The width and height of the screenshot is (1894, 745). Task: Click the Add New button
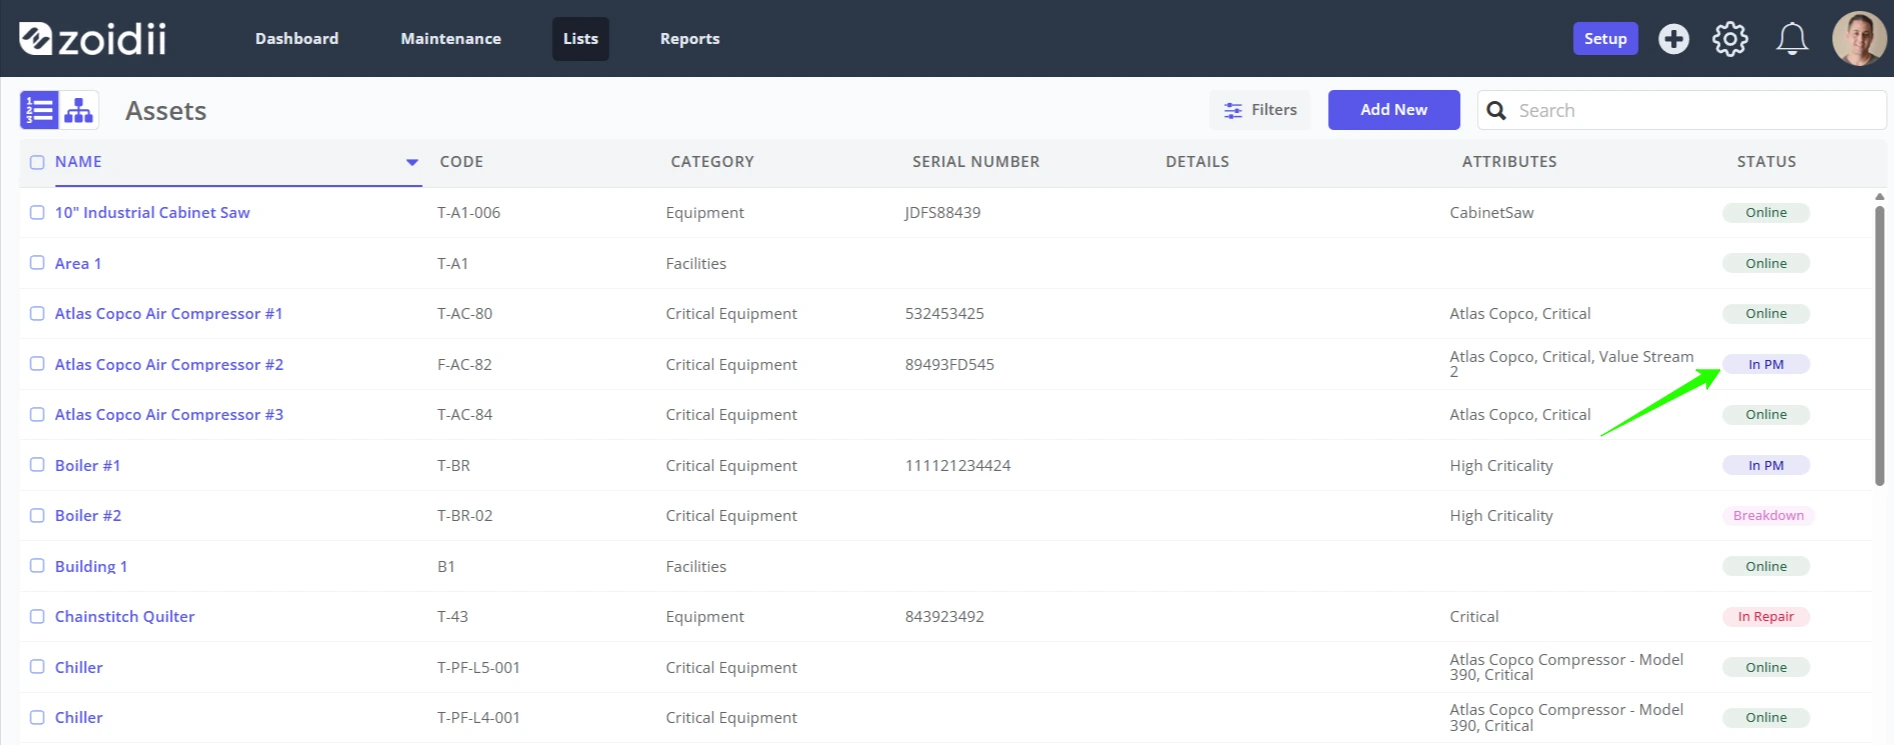[x=1394, y=110]
